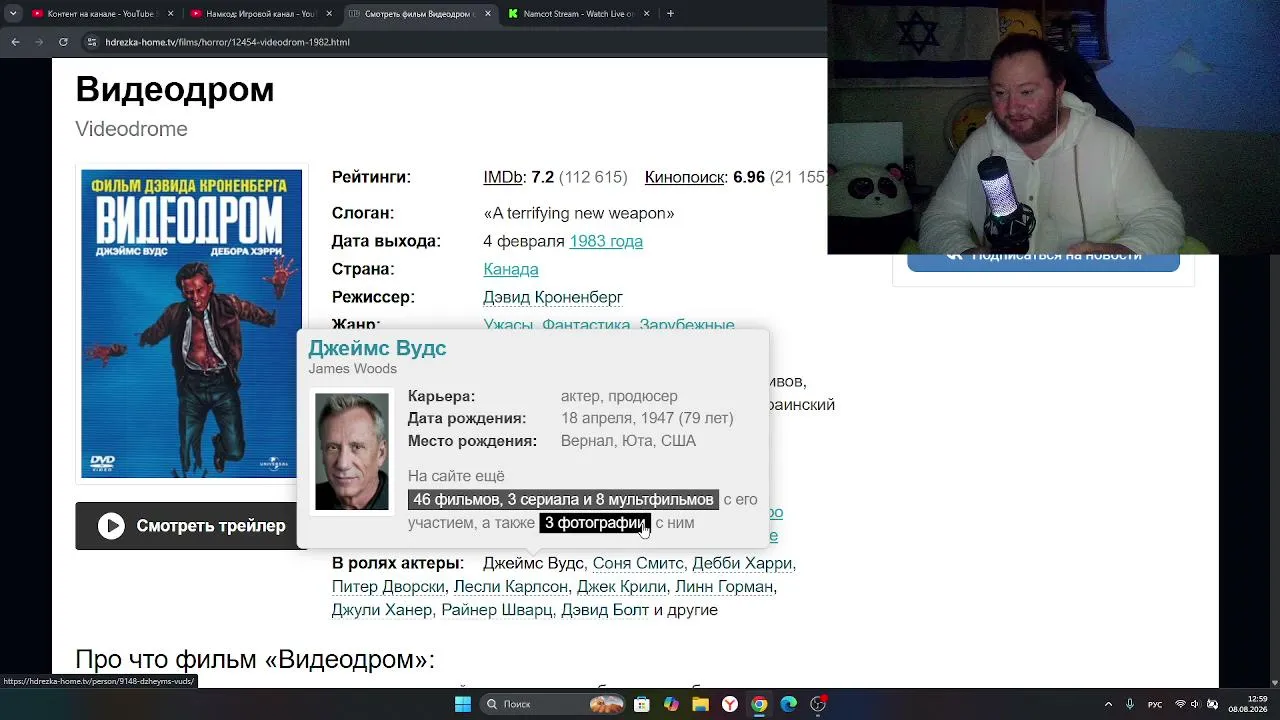The width and height of the screenshot is (1280, 720).
Task: Open the Windows Start menu
Action: (x=462, y=704)
